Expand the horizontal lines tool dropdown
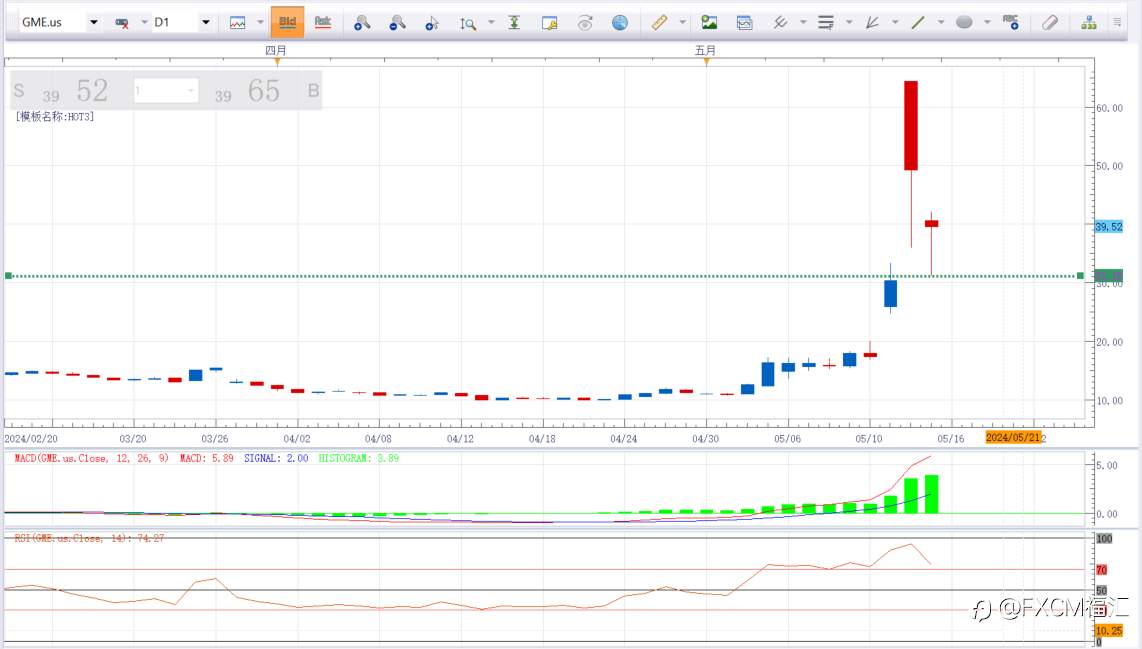 tap(849, 23)
